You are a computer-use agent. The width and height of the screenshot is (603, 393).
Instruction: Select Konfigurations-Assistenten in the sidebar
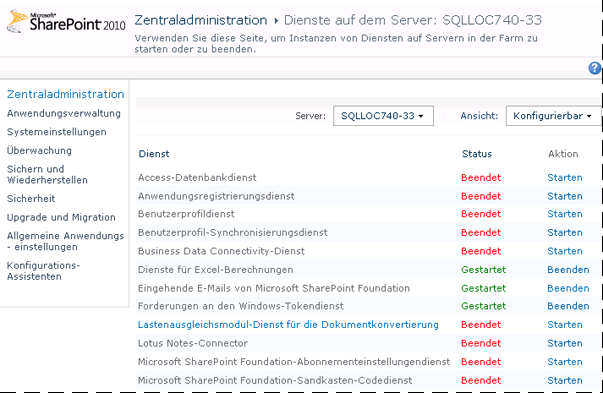[x=43, y=271]
